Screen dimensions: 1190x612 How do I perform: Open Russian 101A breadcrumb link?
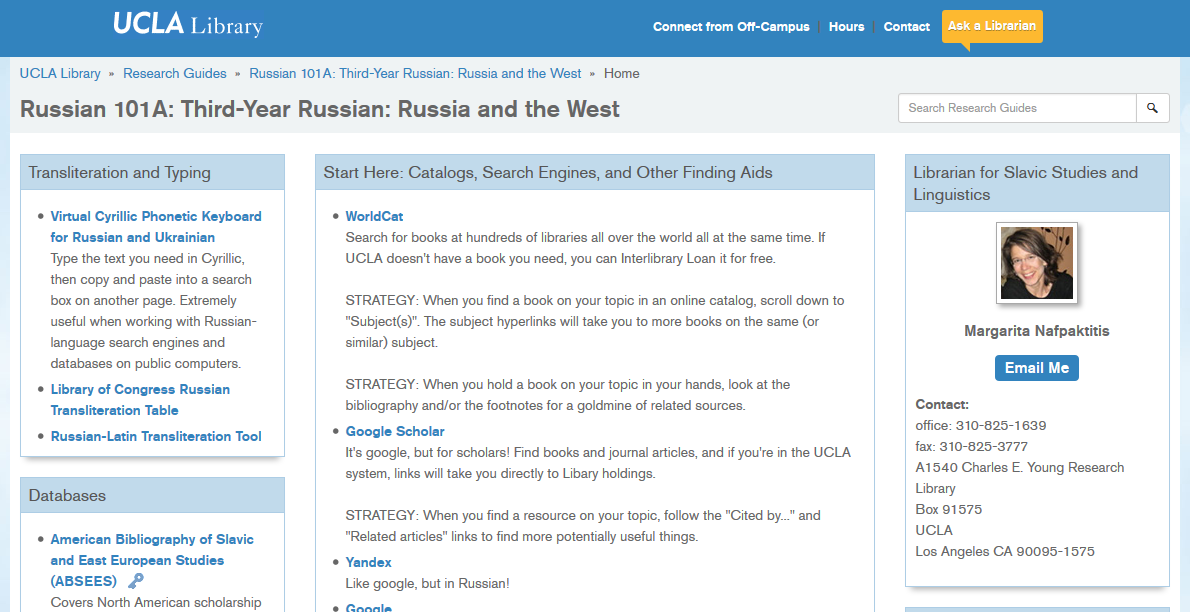pyautogui.click(x=415, y=74)
